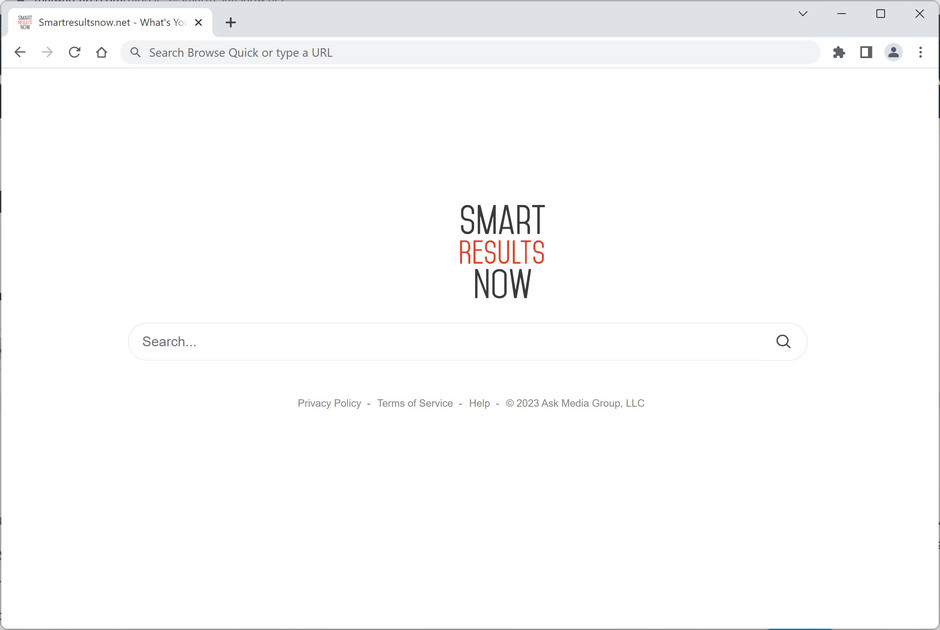940x630 pixels.
Task: Reload the Smartresultsnow.net page
Action: coord(74,52)
